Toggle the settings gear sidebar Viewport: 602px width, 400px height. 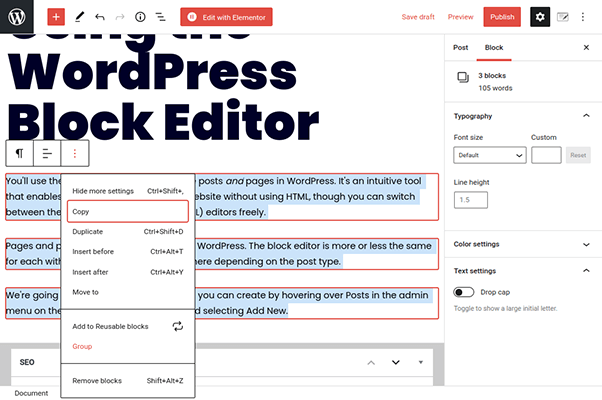pos(540,17)
